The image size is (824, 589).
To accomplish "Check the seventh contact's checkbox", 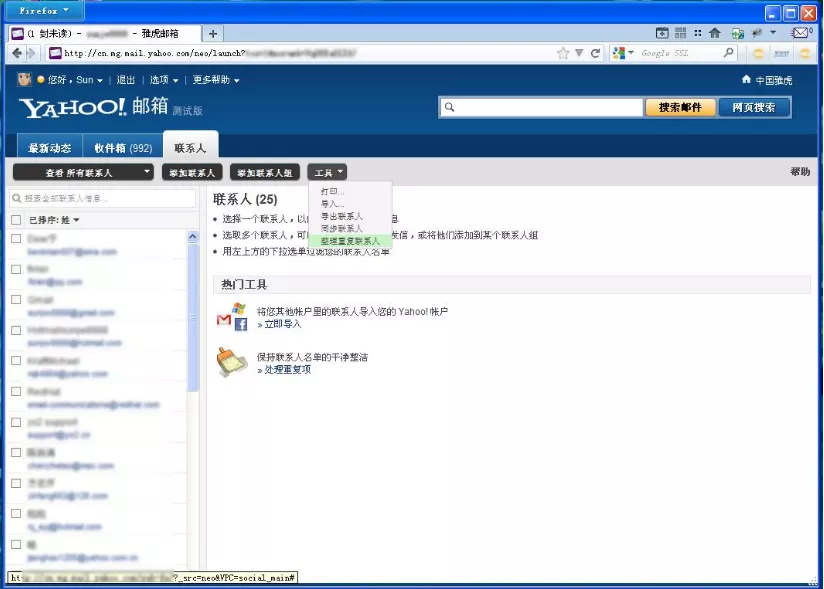I will coord(16,422).
